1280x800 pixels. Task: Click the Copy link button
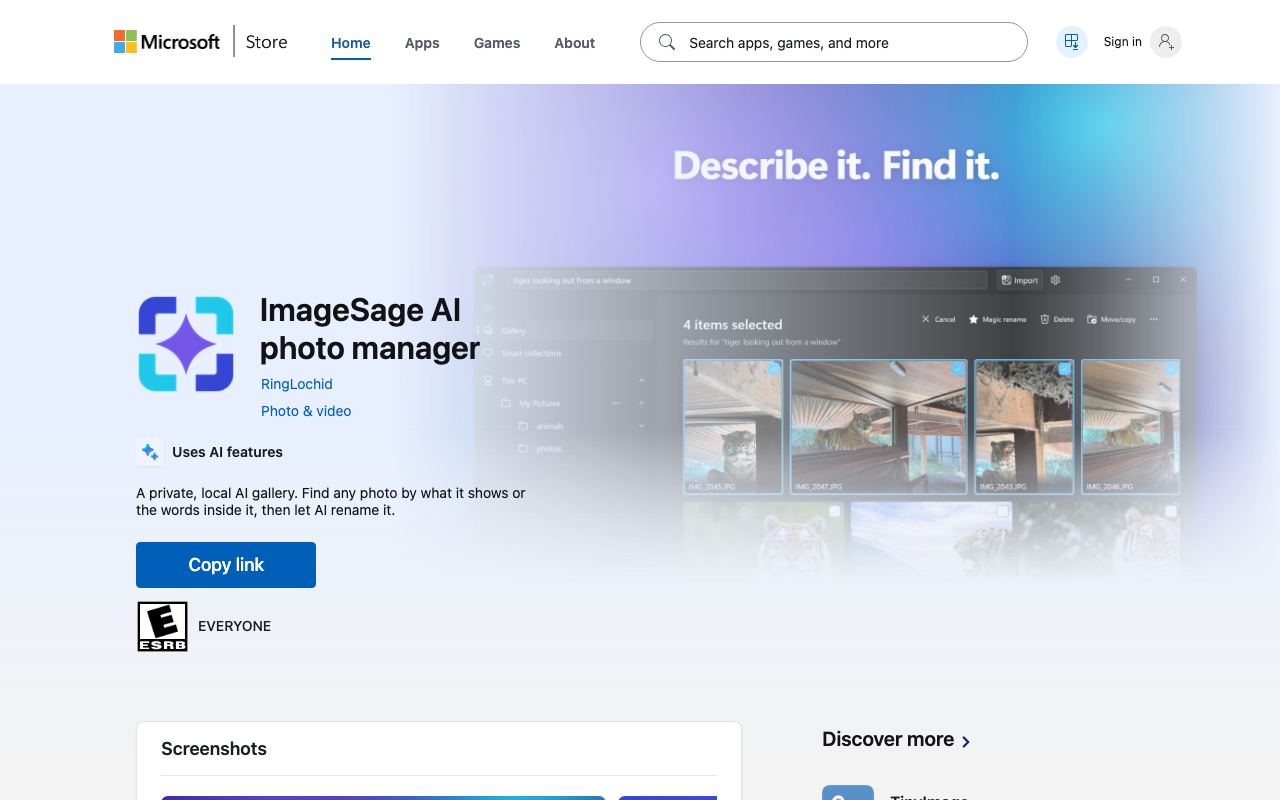click(x=226, y=565)
